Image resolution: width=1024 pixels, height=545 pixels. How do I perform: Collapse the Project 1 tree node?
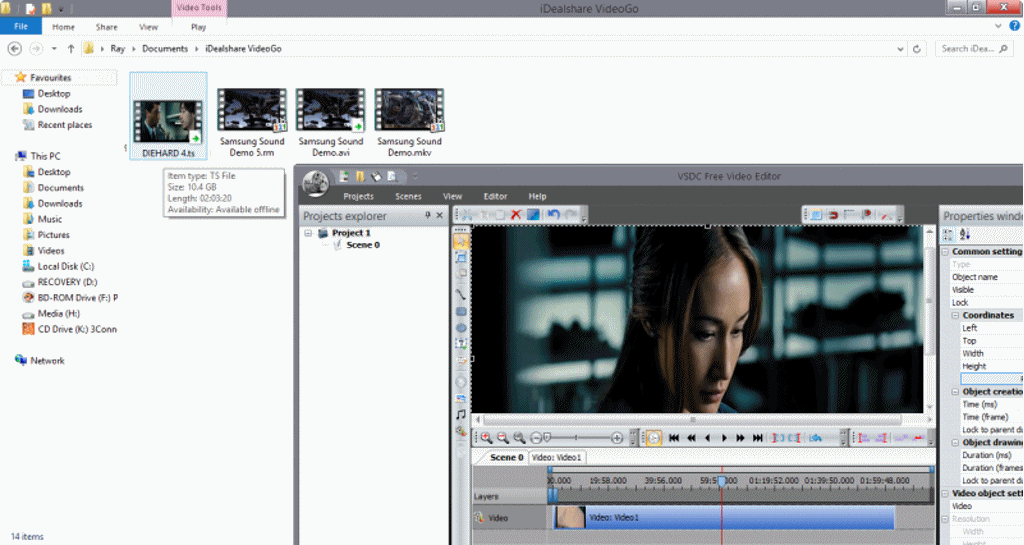coord(308,233)
